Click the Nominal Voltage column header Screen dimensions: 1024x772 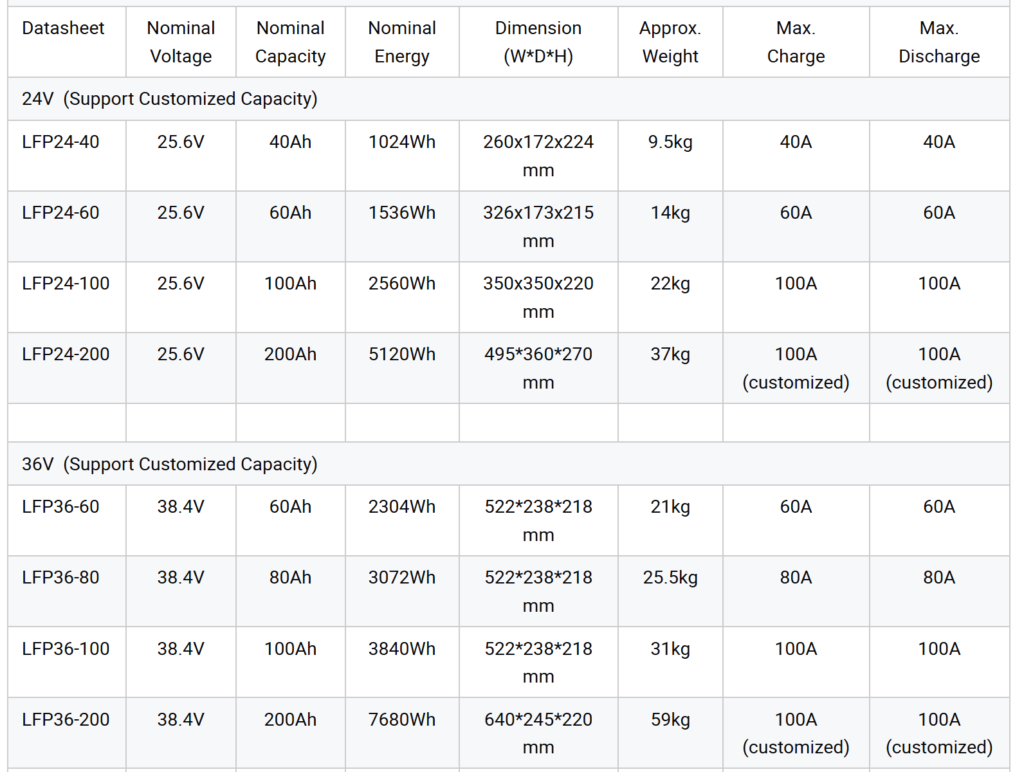coord(181,42)
